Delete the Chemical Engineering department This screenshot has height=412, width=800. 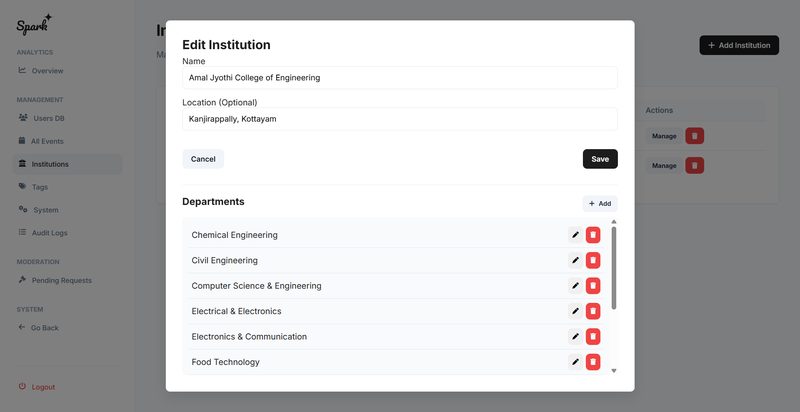tap(593, 235)
